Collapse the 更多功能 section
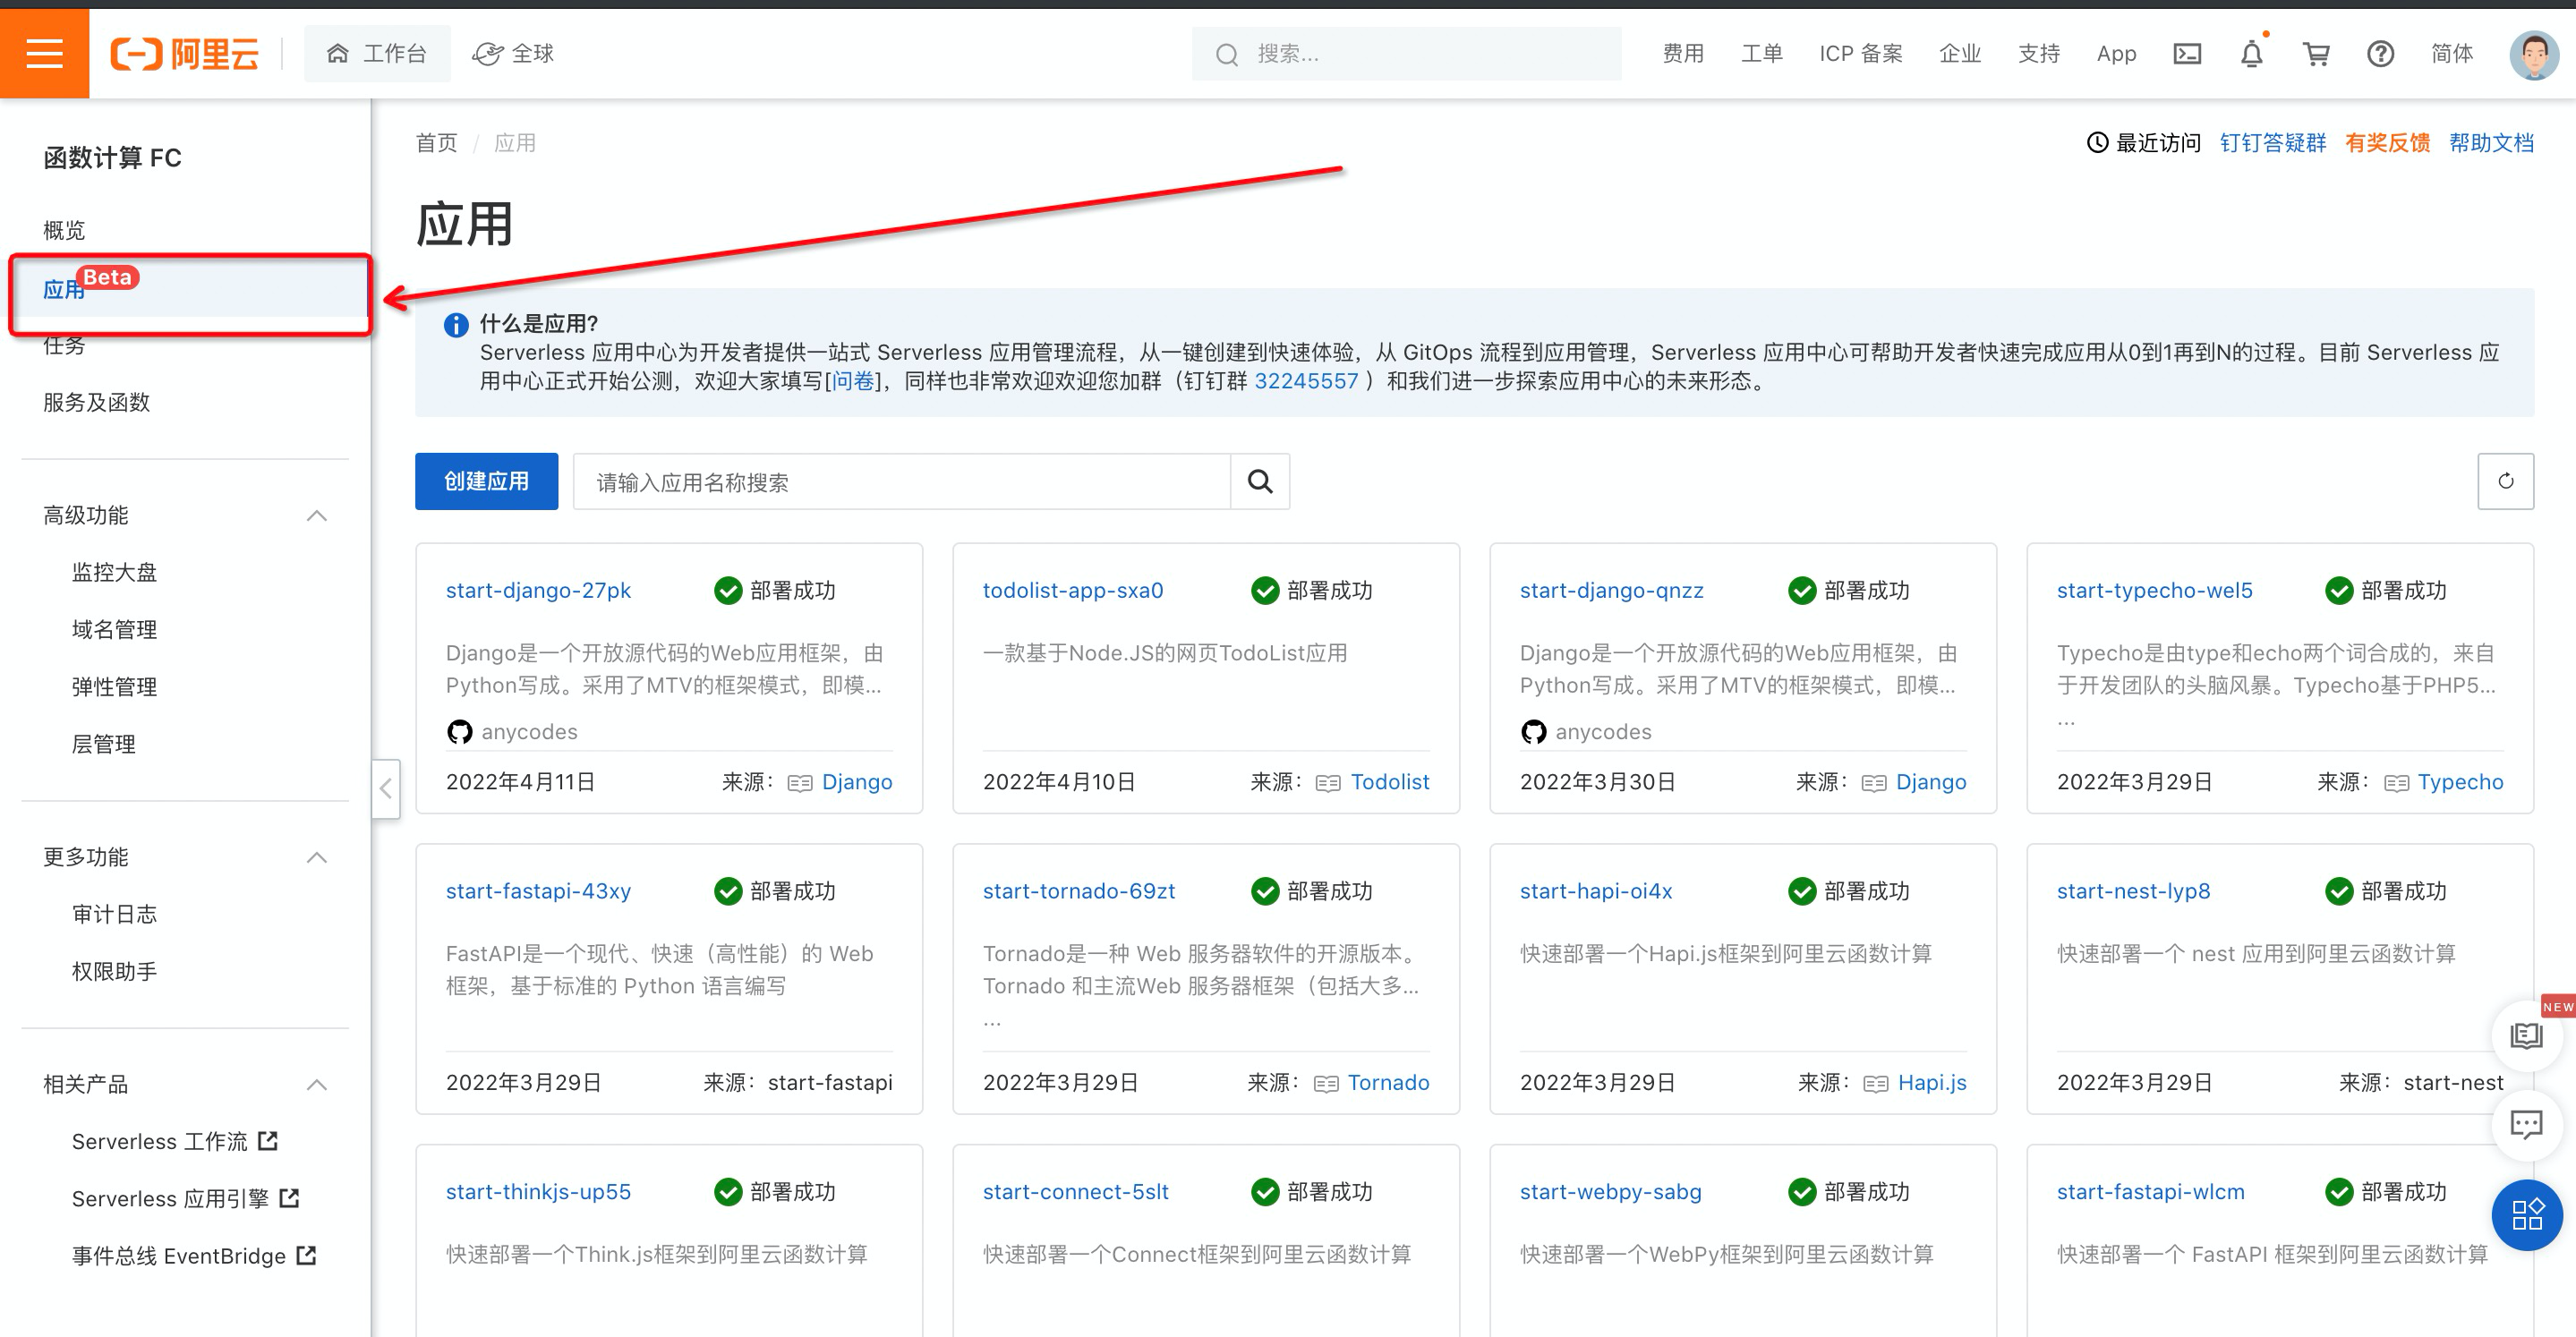Screen dimensions: 2576x1337 point(316,857)
